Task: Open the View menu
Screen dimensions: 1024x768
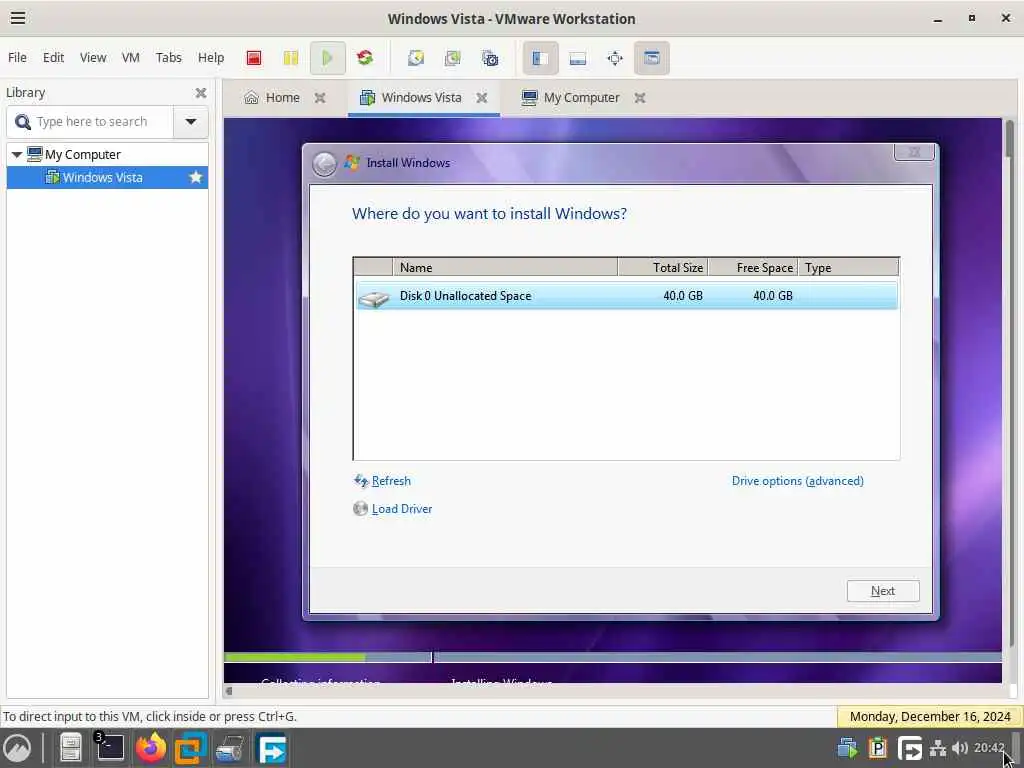Action: coord(93,57)
